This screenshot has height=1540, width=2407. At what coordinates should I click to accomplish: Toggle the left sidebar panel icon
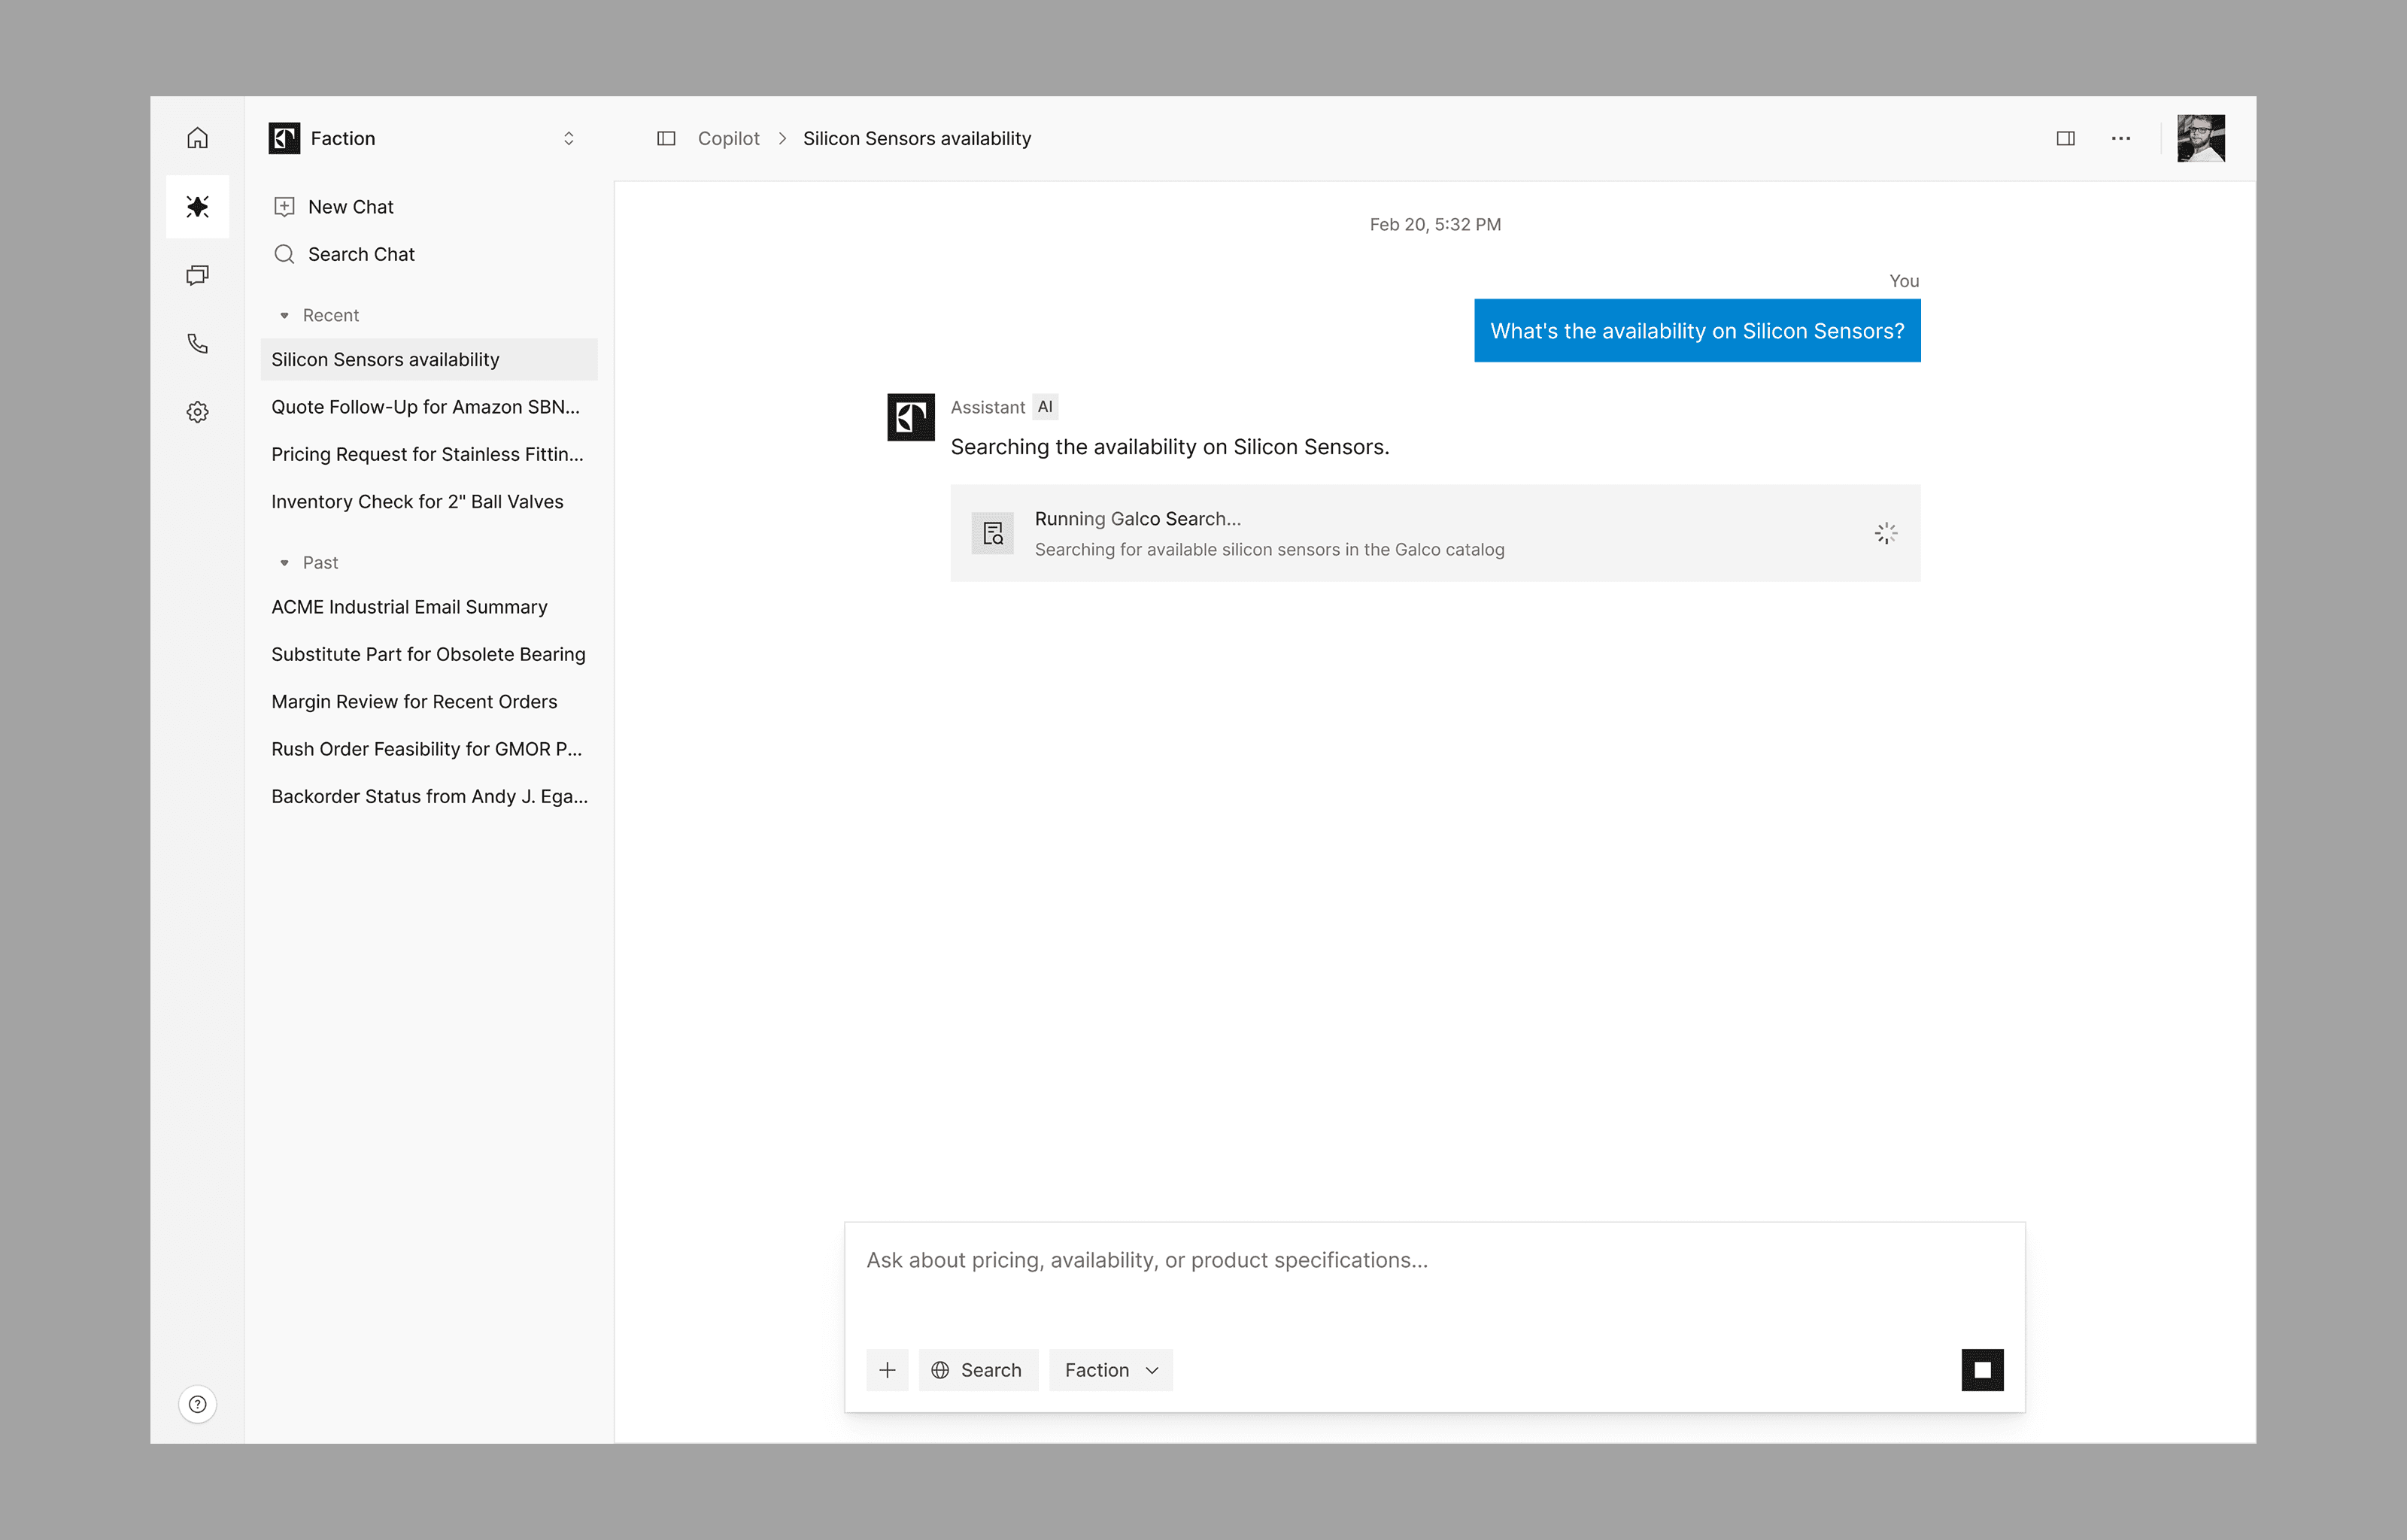coord(666,138)
